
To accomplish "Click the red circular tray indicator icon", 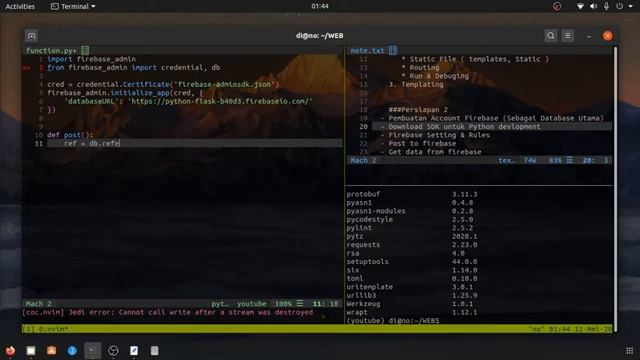I will coord(557,7).
